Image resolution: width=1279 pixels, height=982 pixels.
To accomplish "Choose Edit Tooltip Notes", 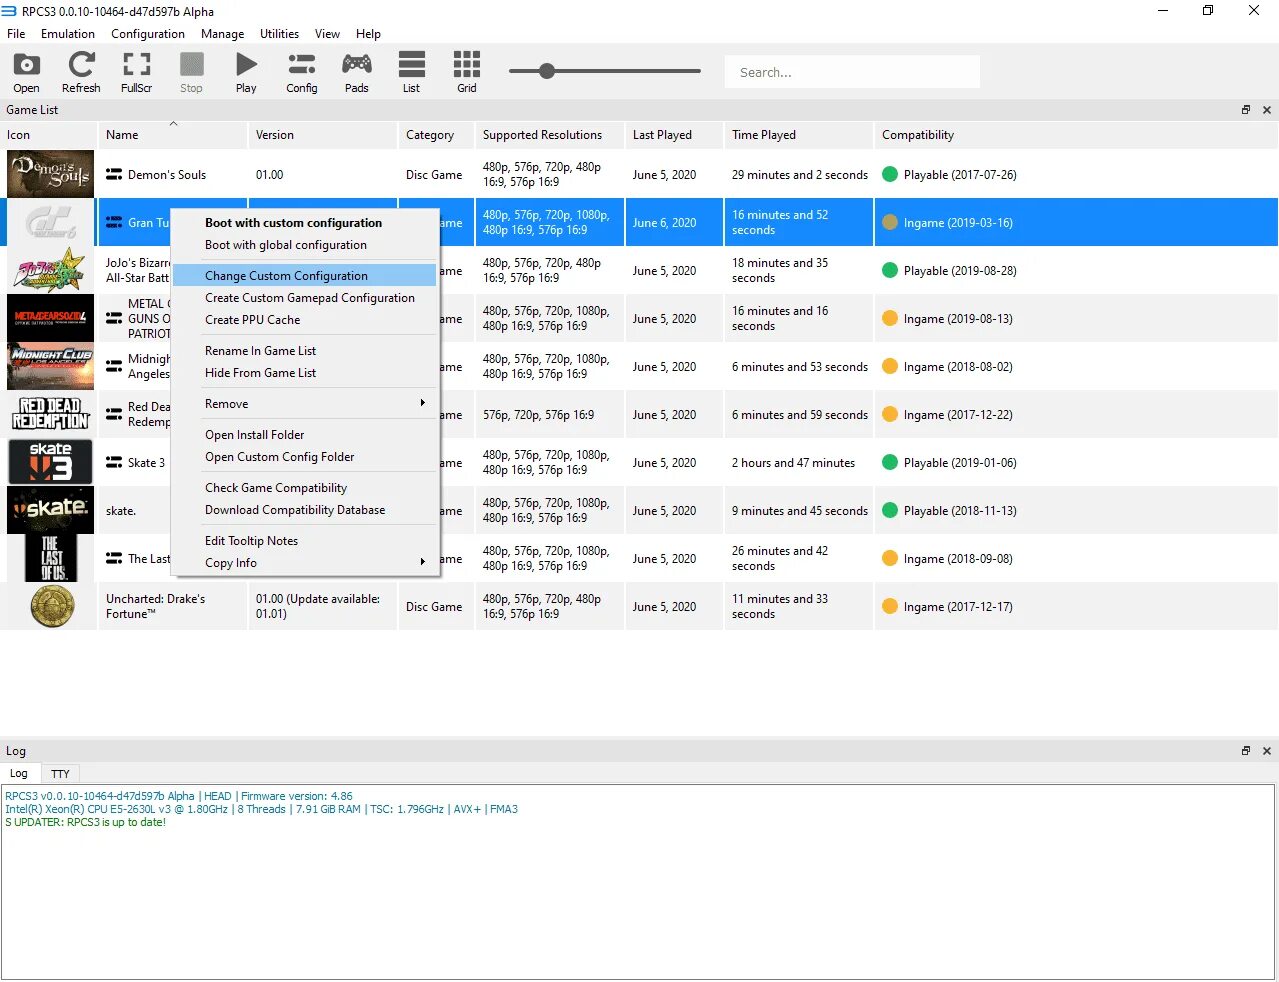I will click(x=305, y=541).
